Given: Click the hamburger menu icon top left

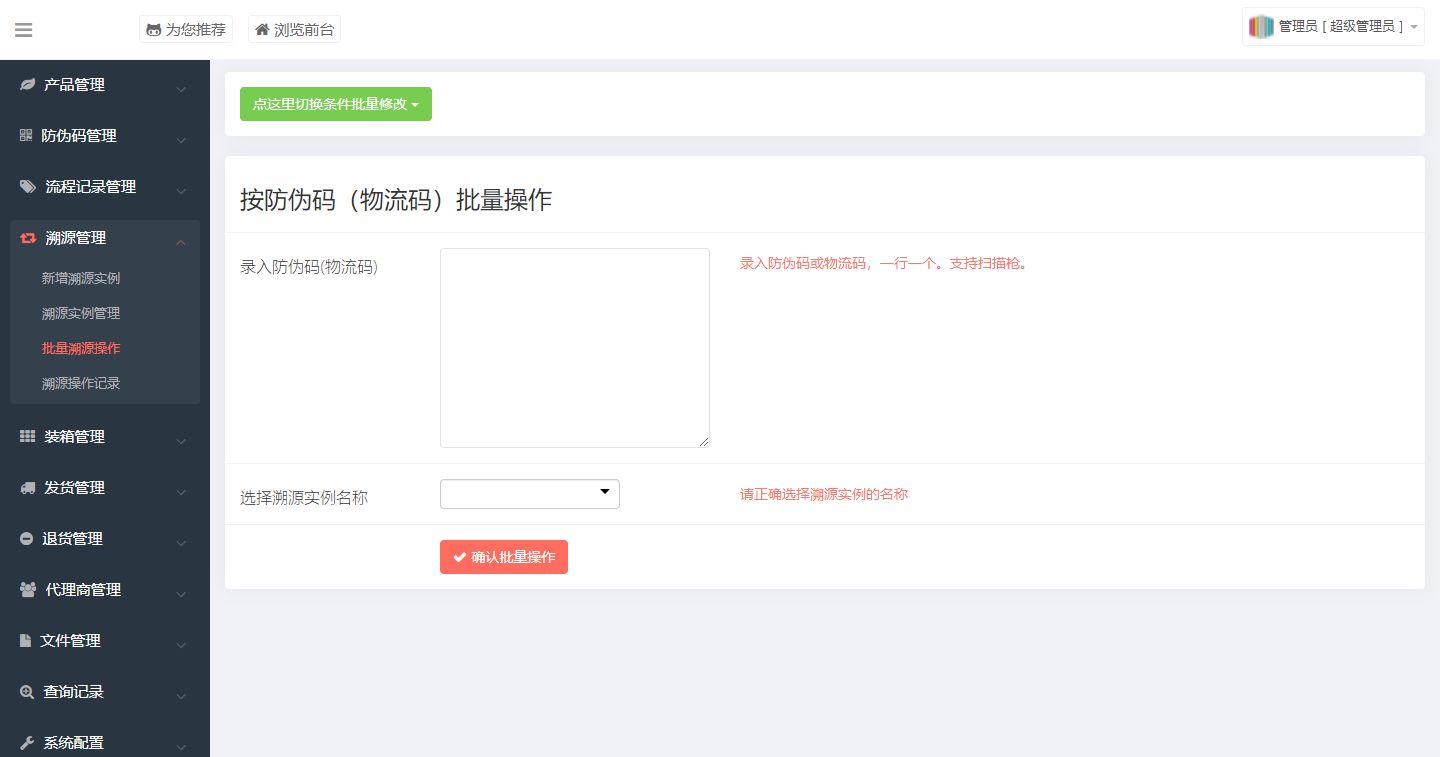Looking at the screenshot, I should click(23, 29).
